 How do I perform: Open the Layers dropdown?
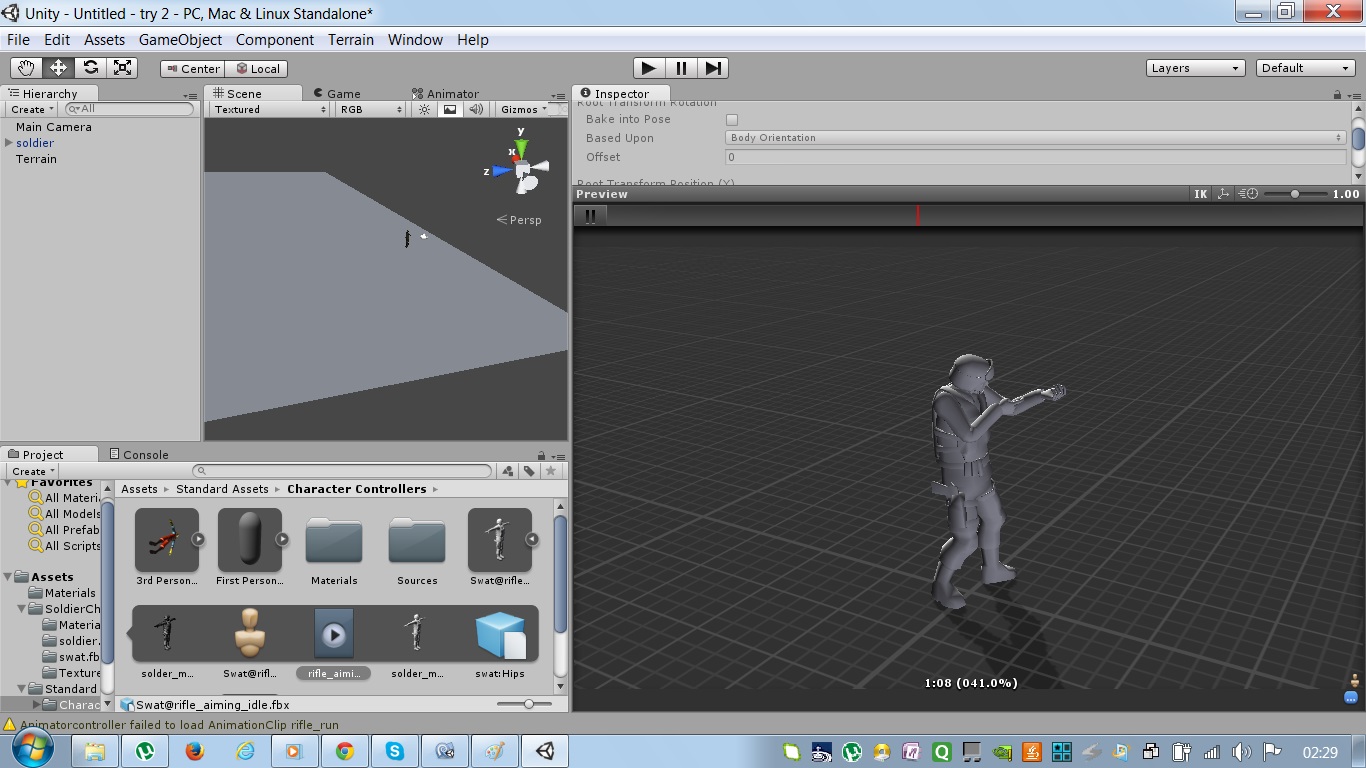click(1195, 68)
